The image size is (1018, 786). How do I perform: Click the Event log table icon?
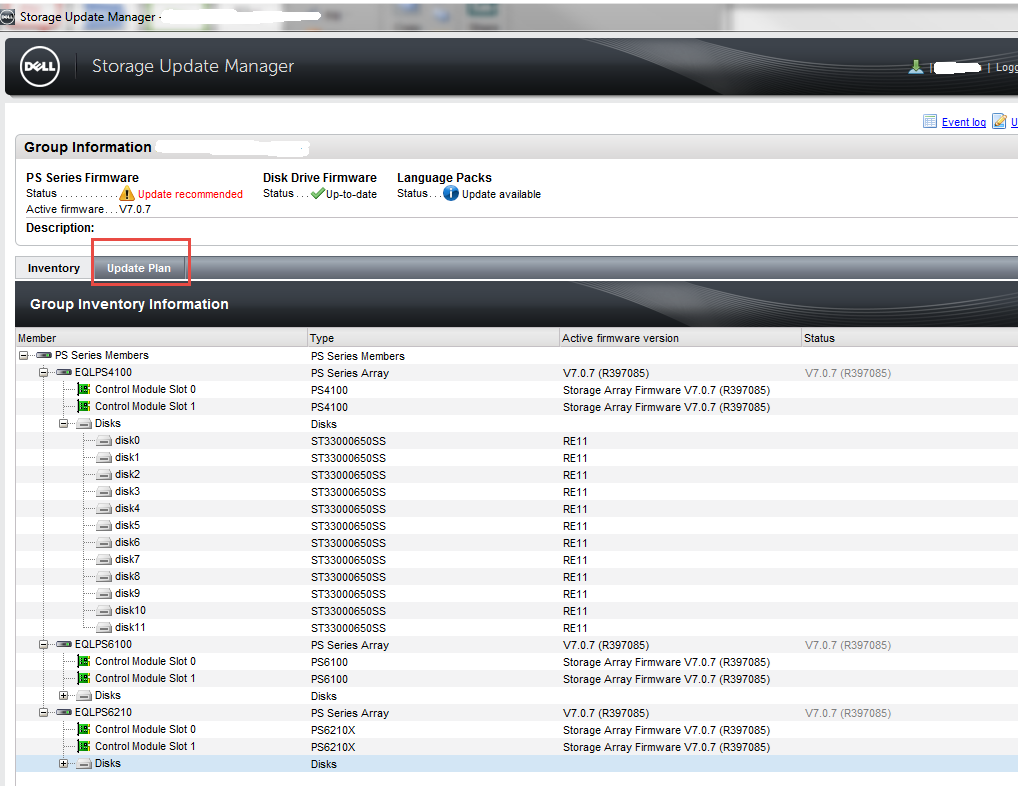pyautogui.click(x=930, y=121)
